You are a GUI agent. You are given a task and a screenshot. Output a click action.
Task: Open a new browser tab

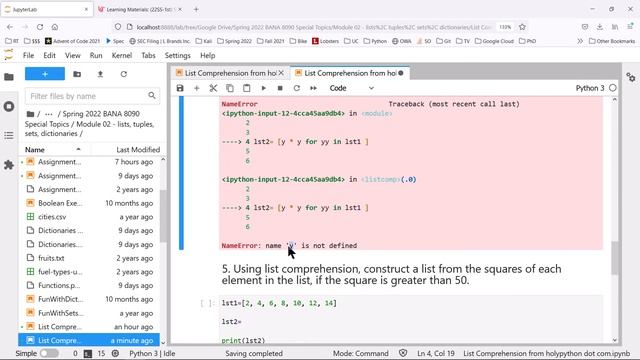196,9
